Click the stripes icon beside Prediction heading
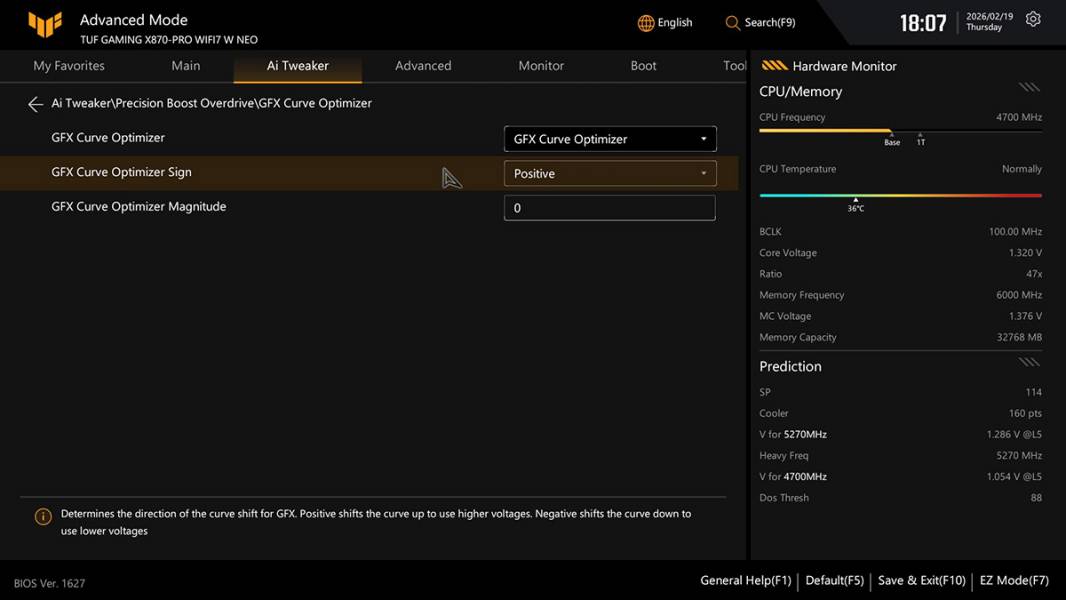Screen dimensions: 1066x600 tap(1029, 362)
